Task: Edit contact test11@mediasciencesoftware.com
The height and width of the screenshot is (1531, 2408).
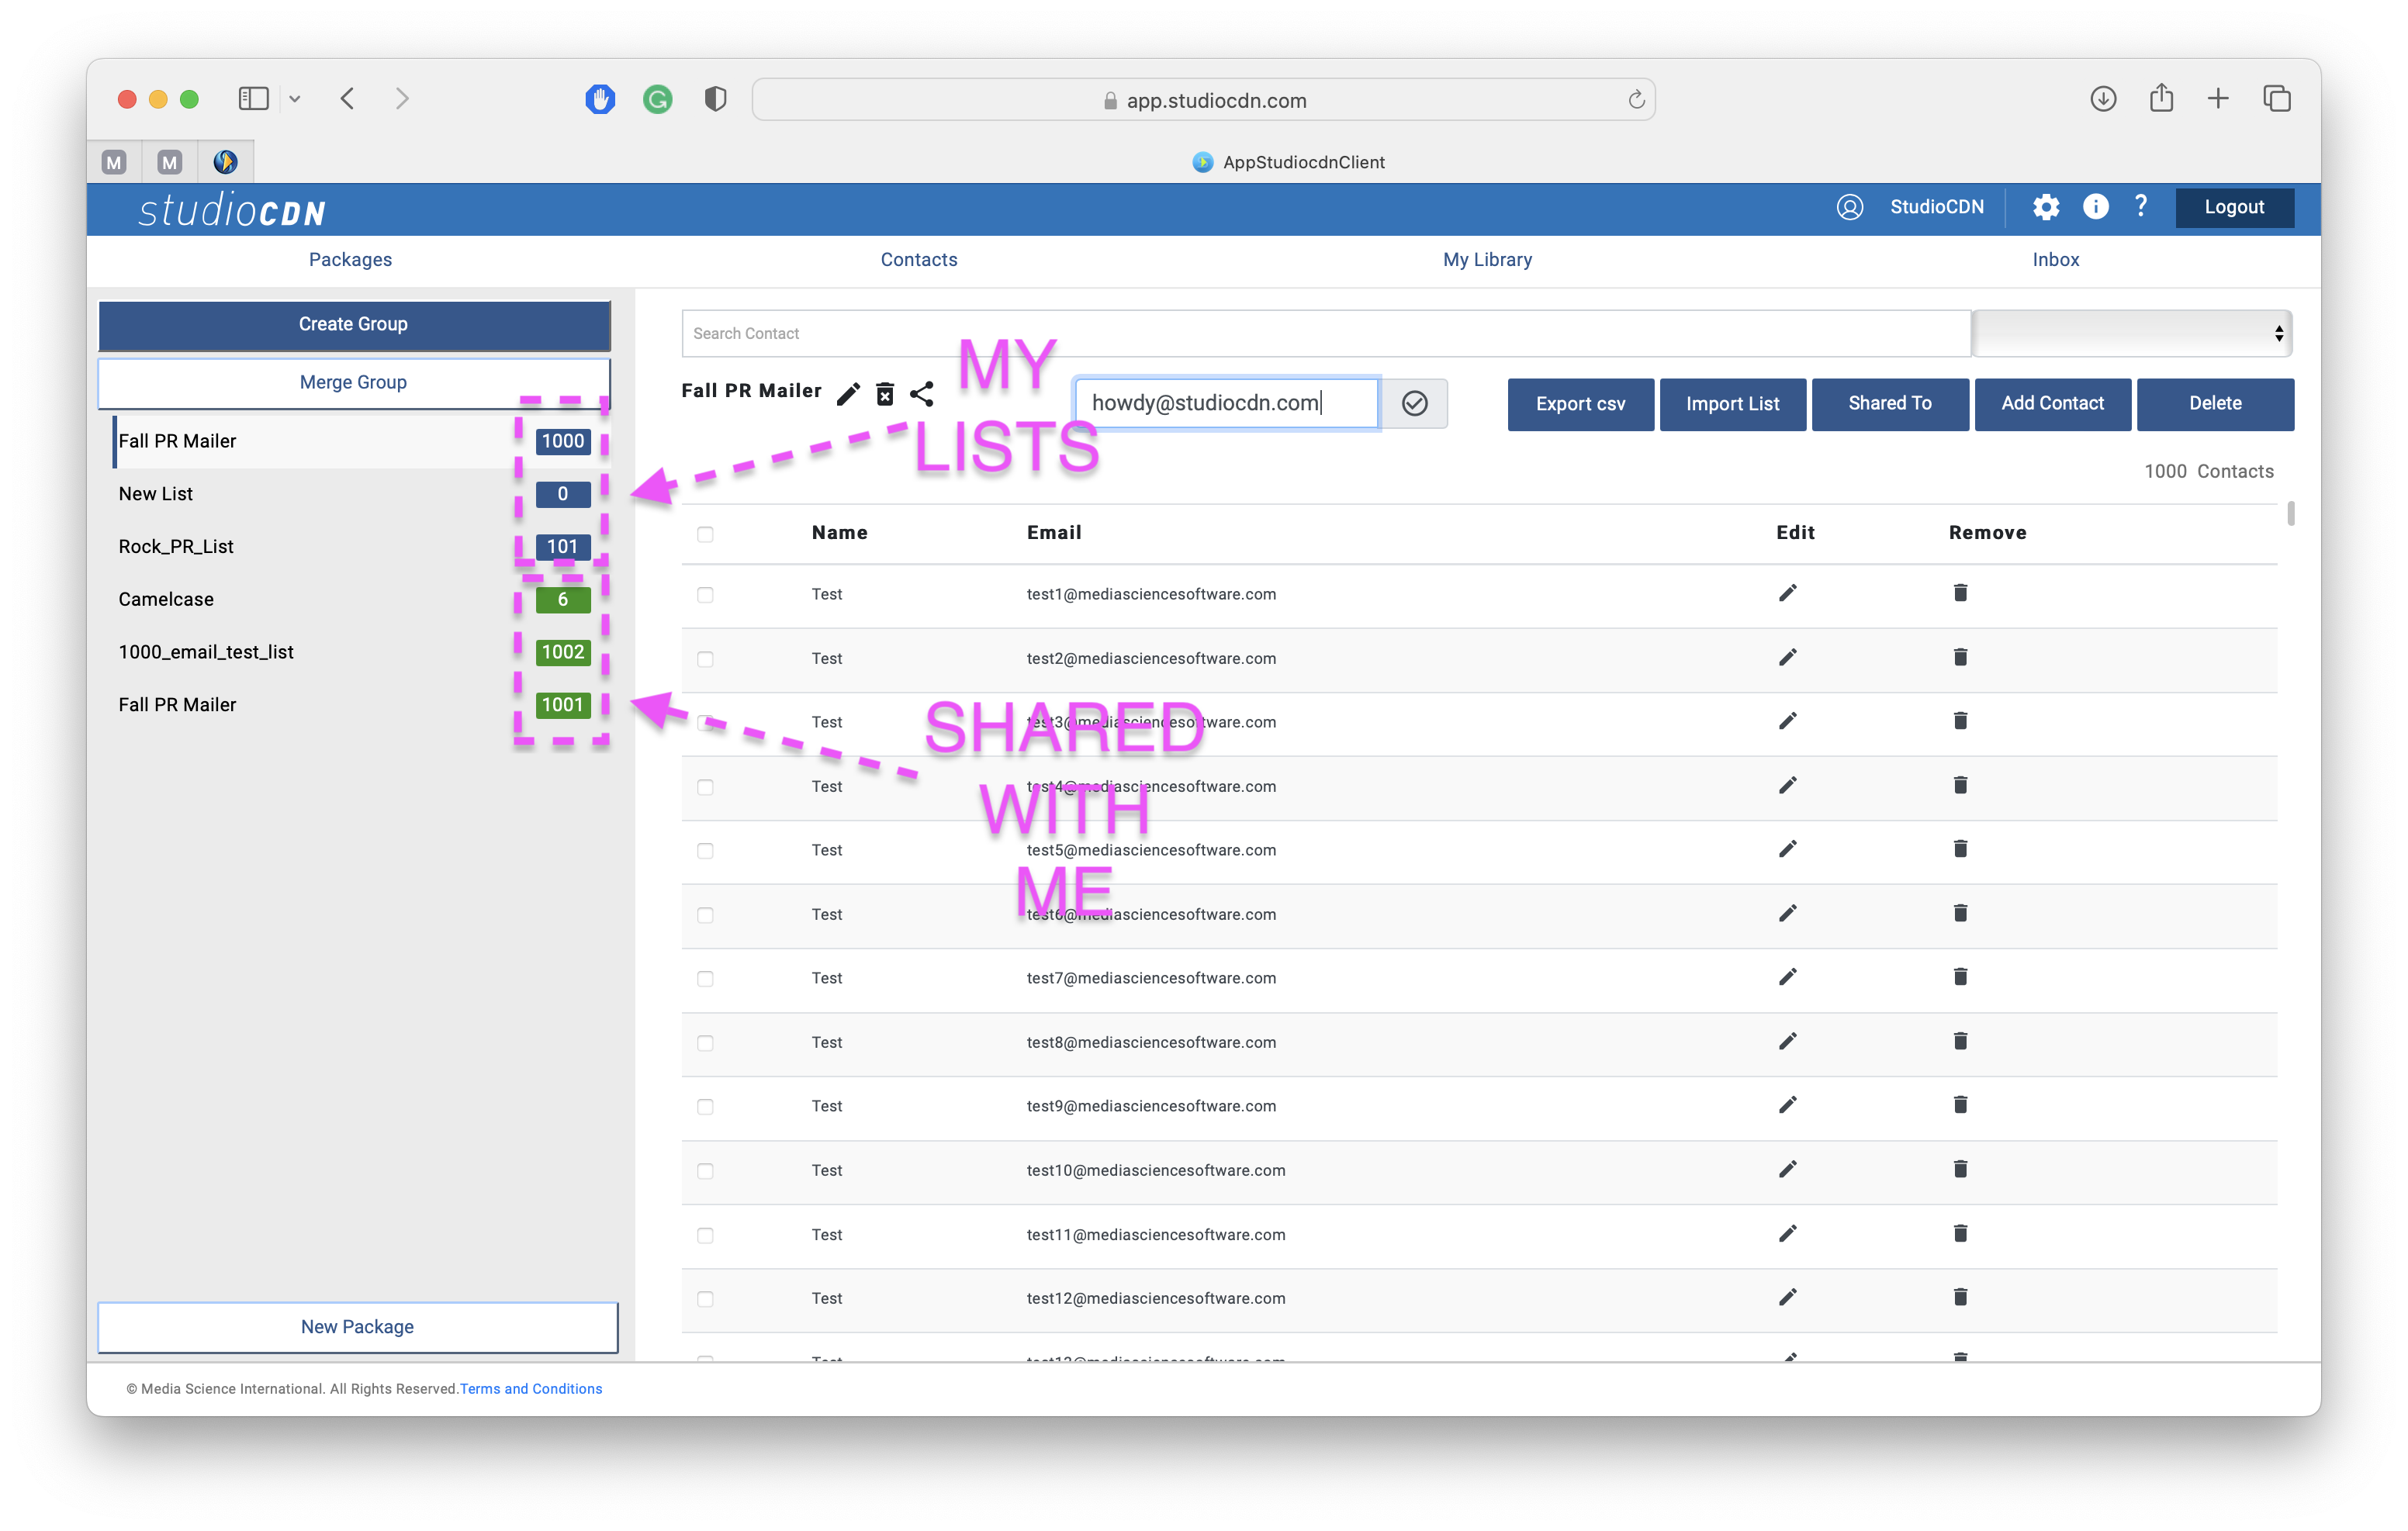Action: click(x=1788, y=1234)
